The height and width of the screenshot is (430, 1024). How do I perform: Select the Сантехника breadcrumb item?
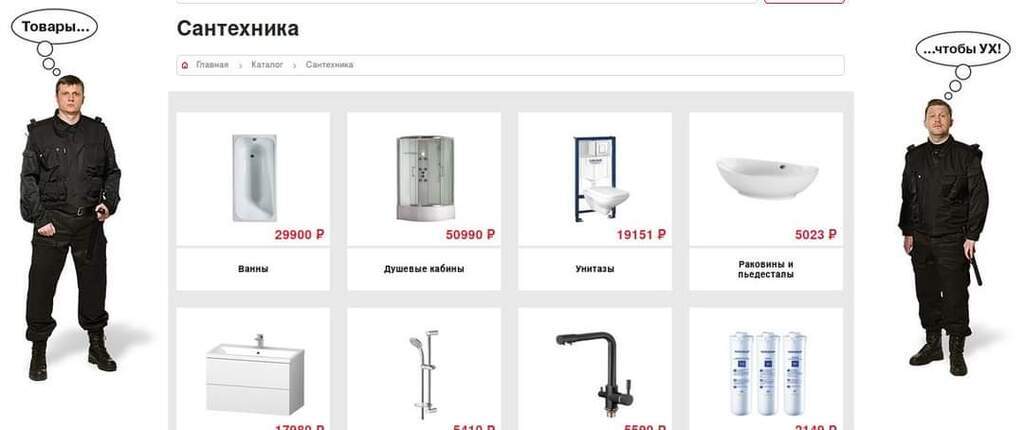329,65
